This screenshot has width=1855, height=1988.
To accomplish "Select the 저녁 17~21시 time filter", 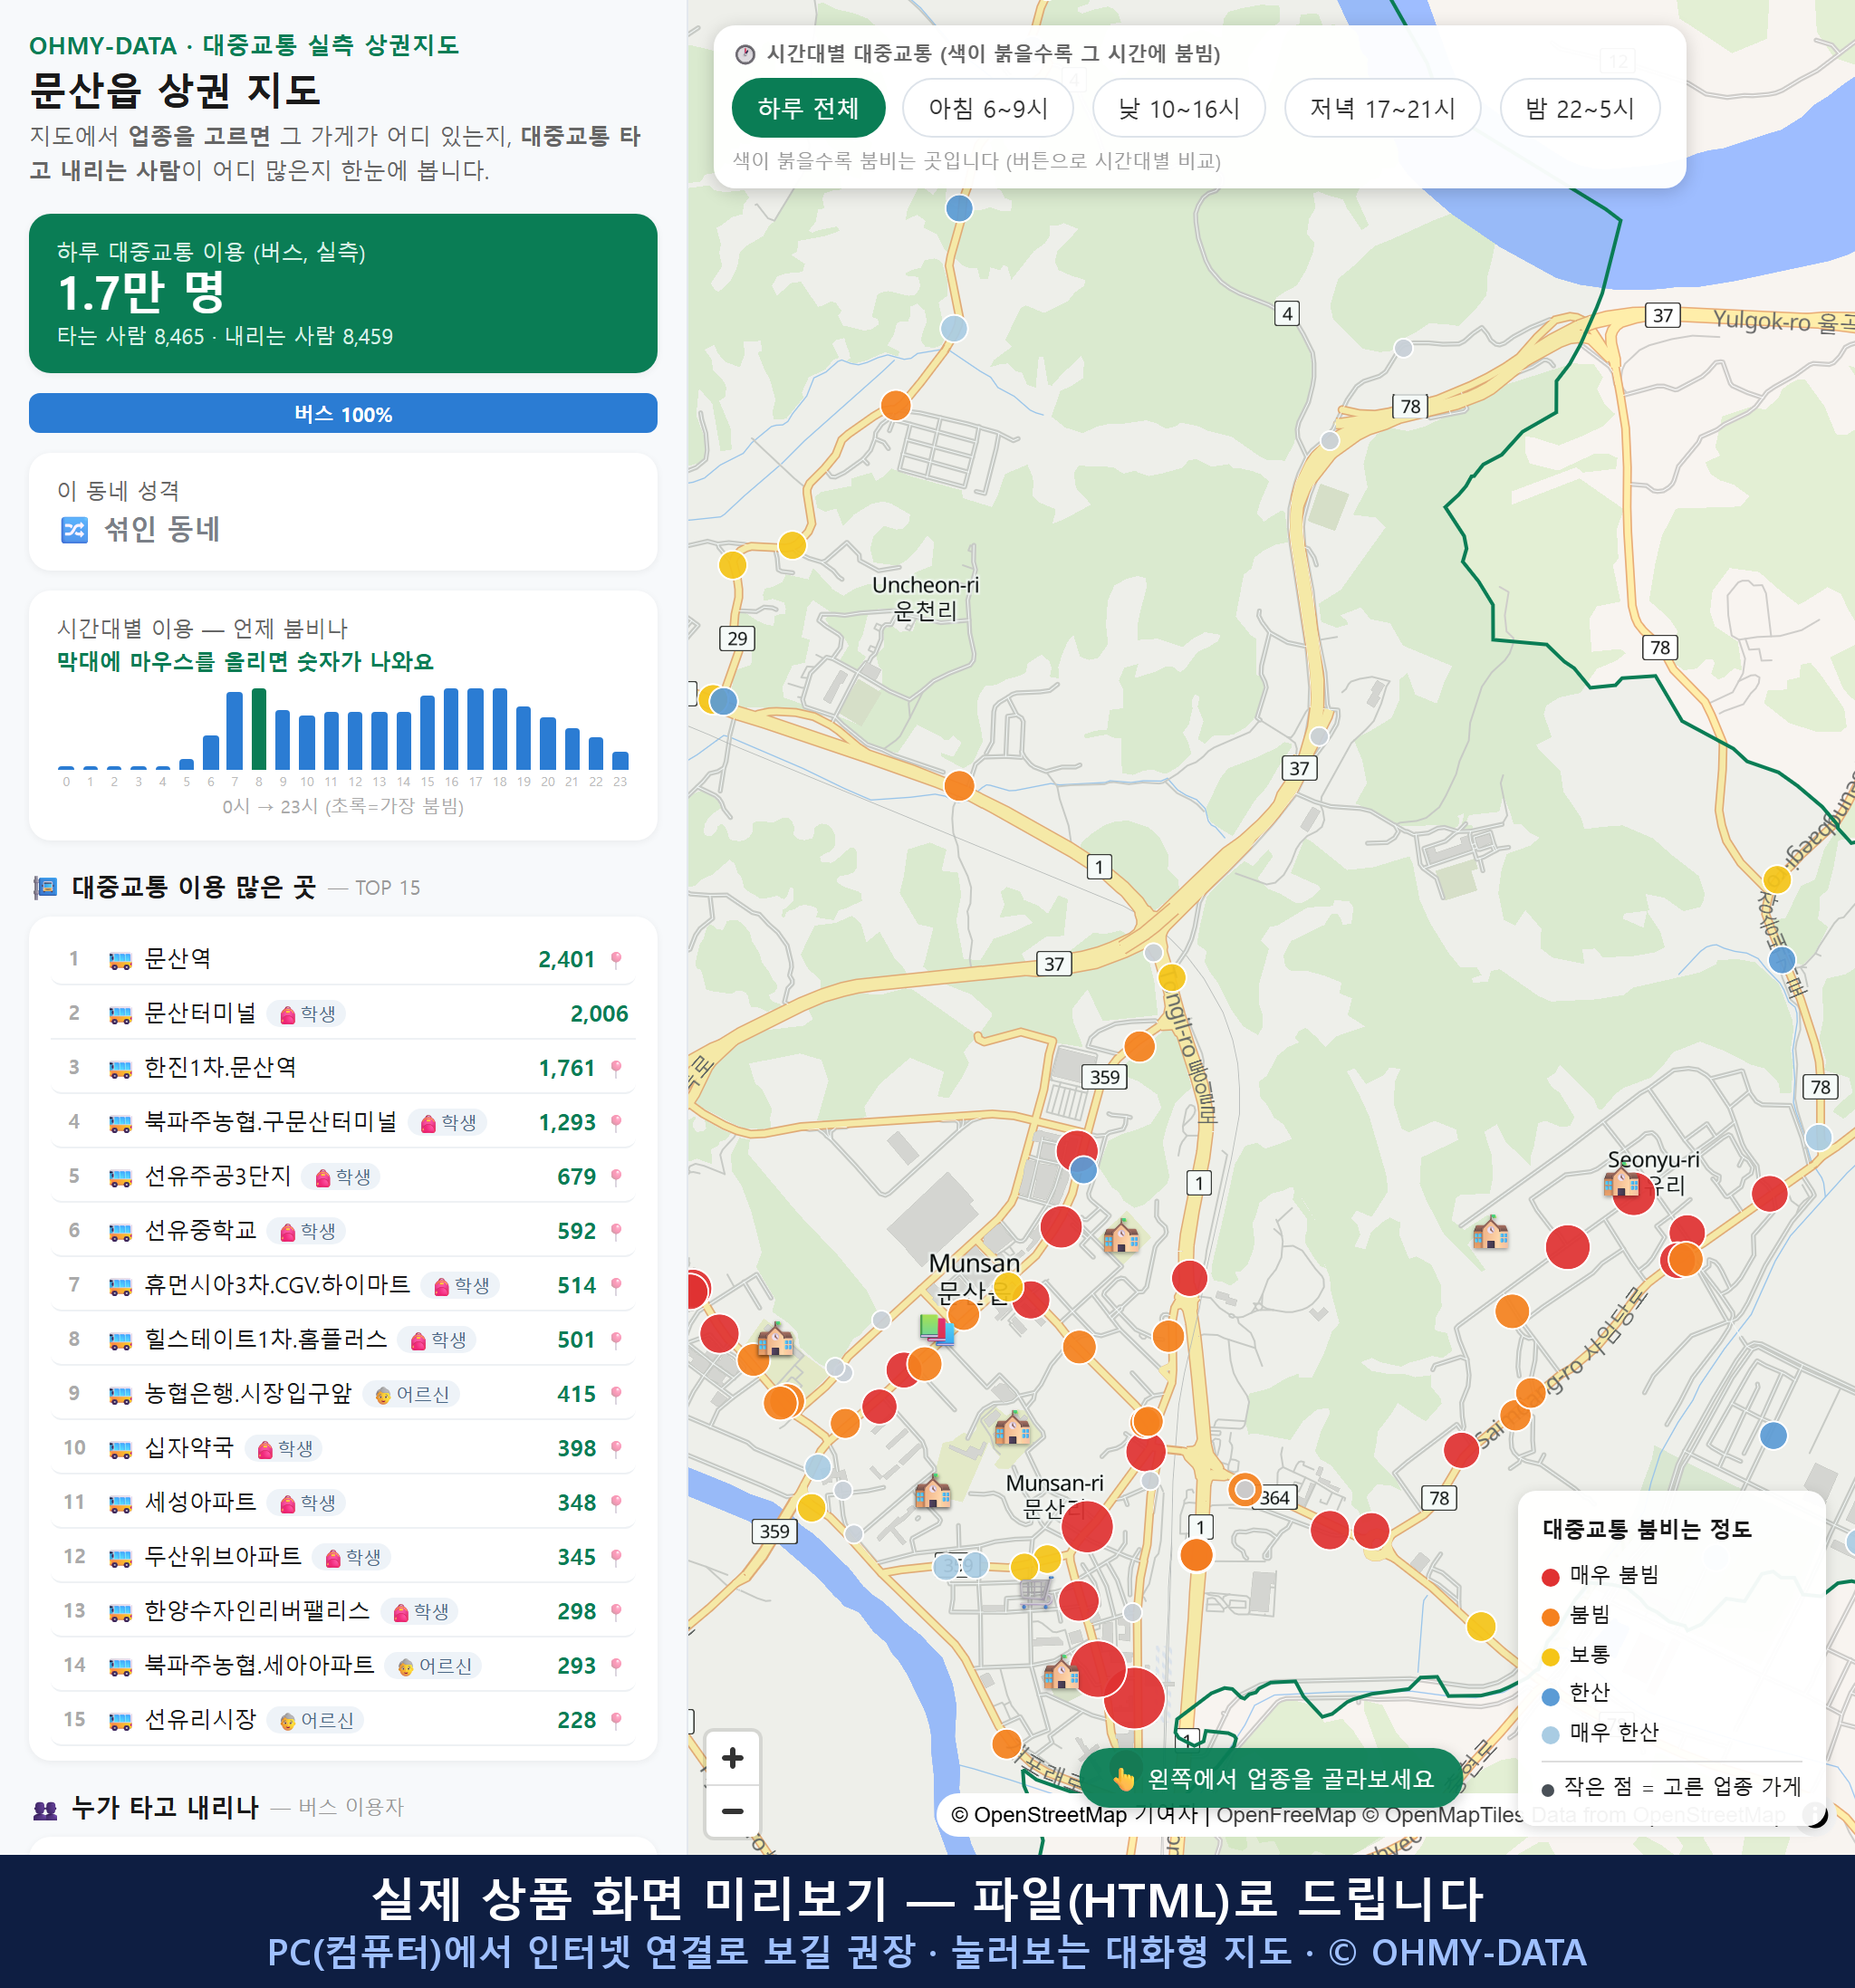I will tap(1382, 108).
